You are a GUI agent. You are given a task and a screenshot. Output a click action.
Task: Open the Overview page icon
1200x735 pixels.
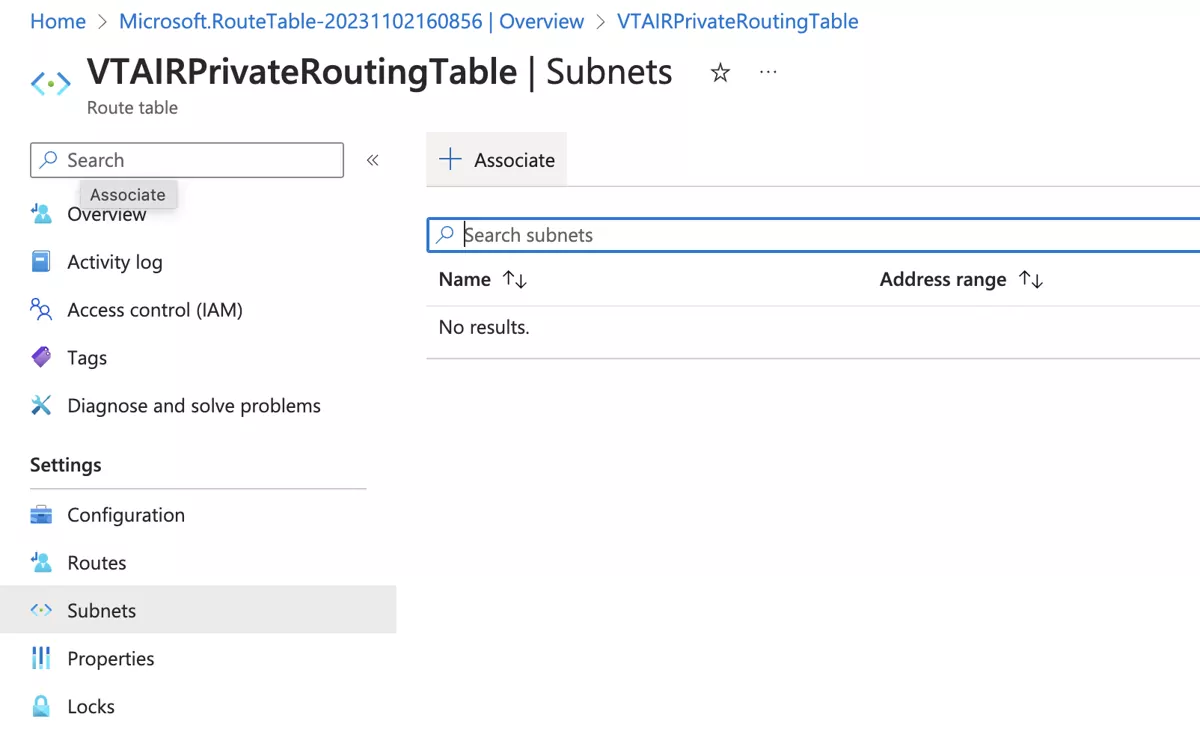click(41, 213)
